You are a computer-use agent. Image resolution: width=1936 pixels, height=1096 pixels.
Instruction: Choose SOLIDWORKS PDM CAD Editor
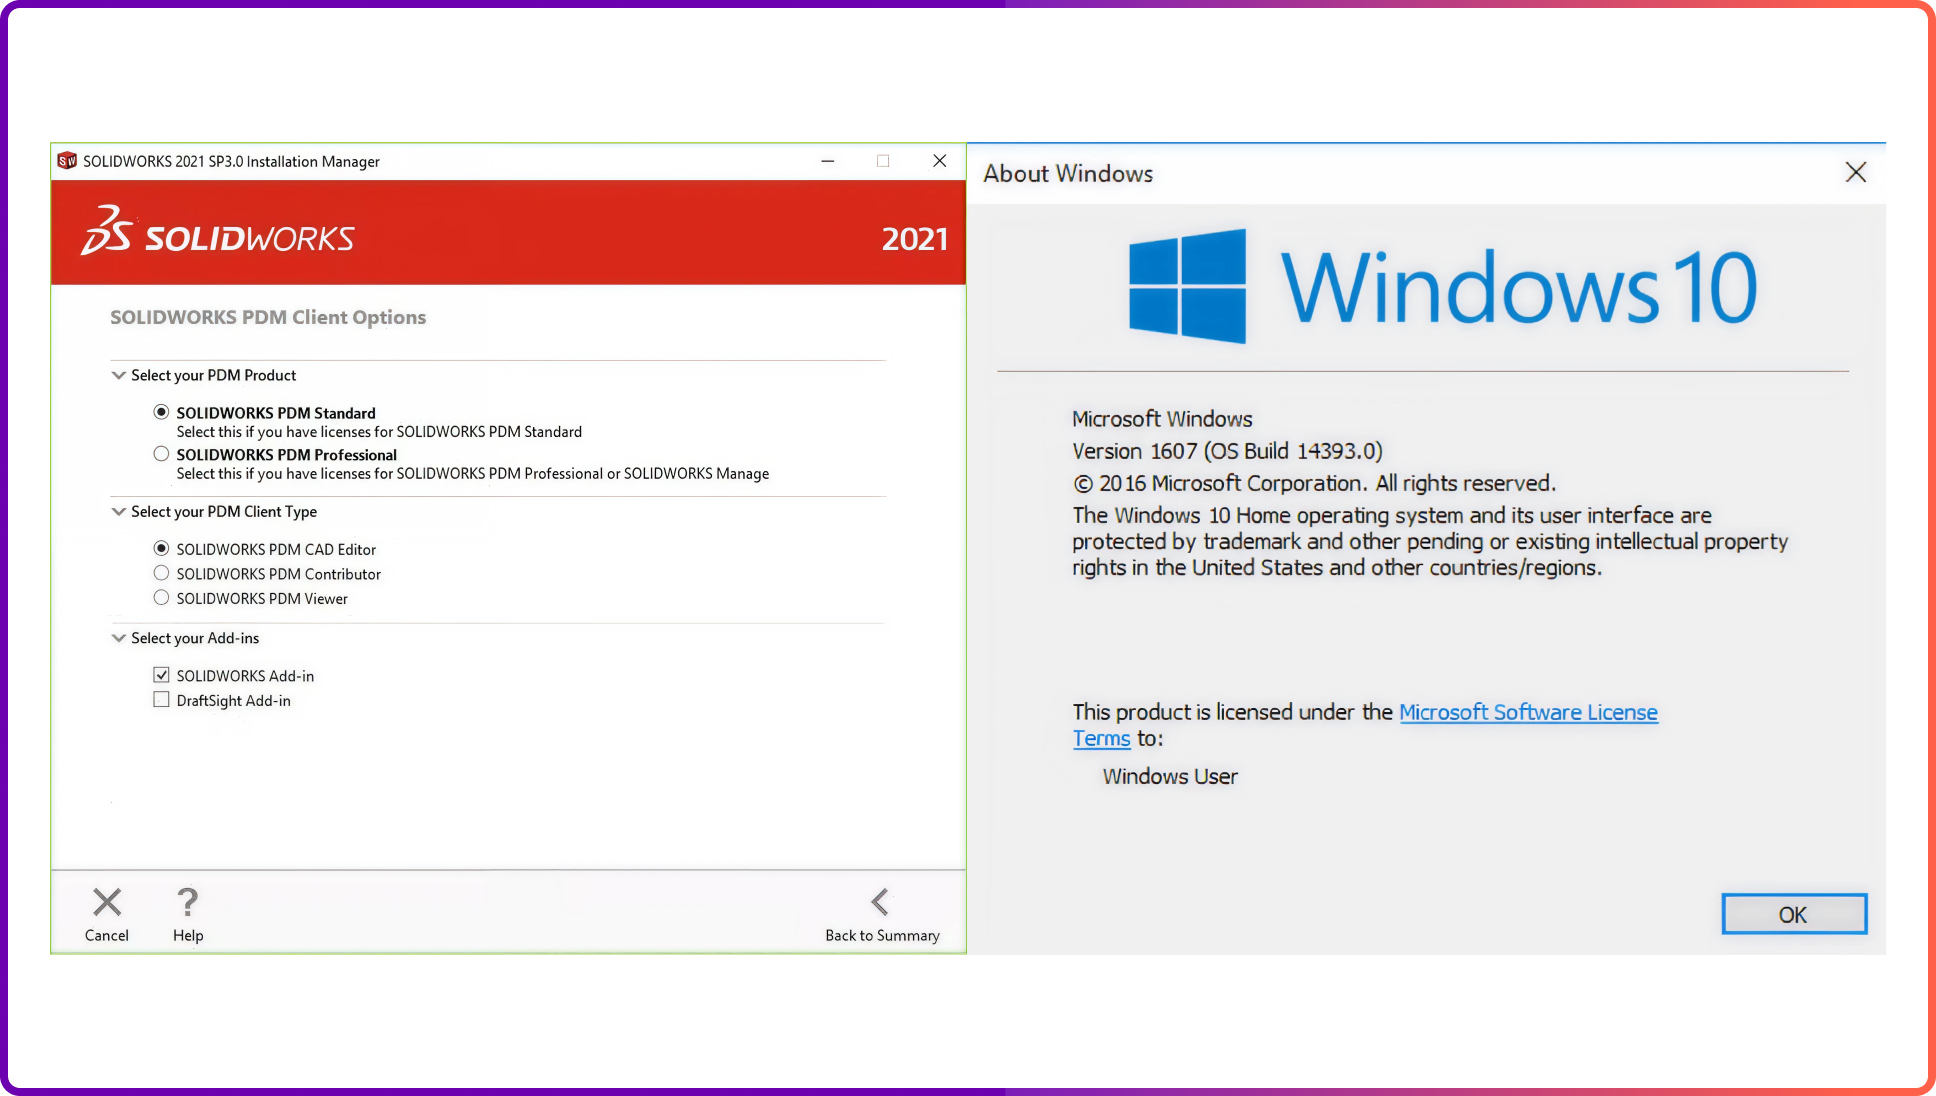point(161,548)
